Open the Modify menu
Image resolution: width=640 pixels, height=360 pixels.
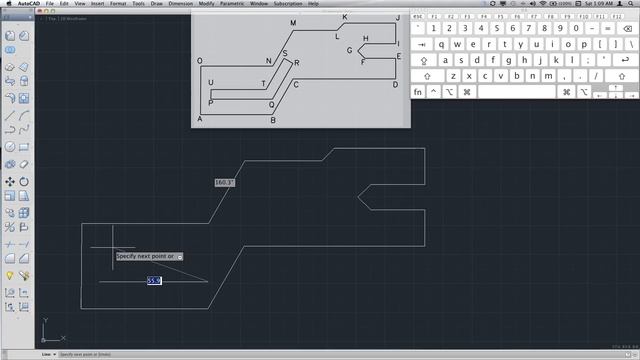click(x=207, y=3)
